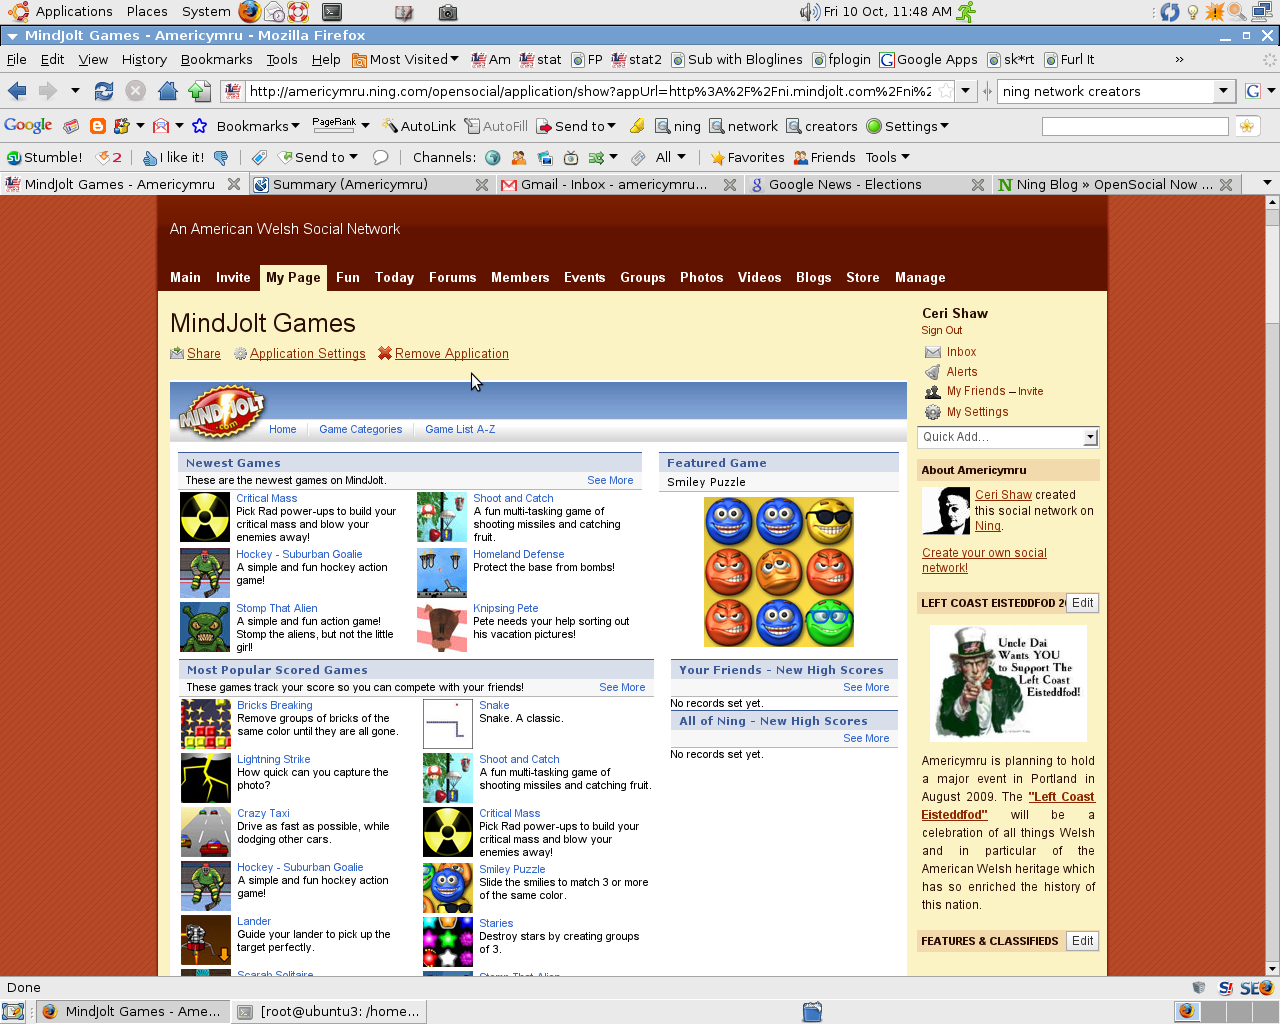Click the Application Settings link

307,354
